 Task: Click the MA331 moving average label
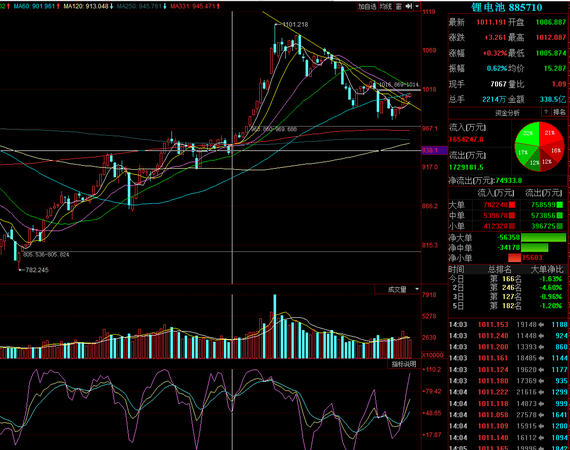(x=193, y=6)
